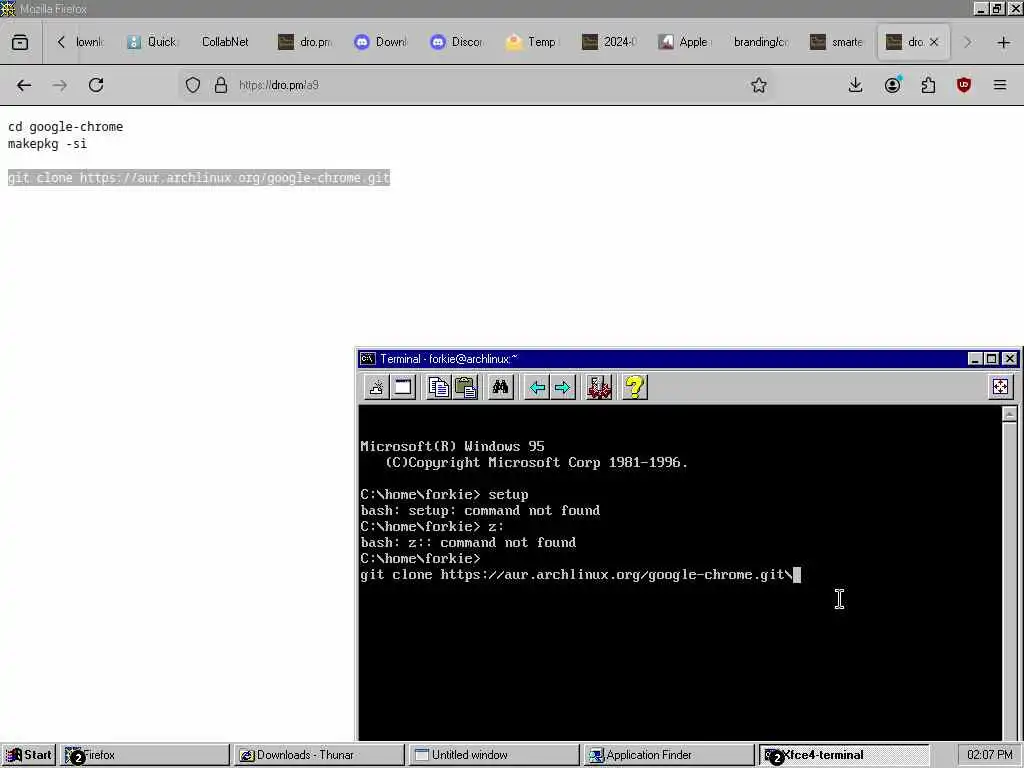The height and width of the screenshot is (768, 1024).
Task: Switch to the smarte tab
Action: (x=837, y=42)
